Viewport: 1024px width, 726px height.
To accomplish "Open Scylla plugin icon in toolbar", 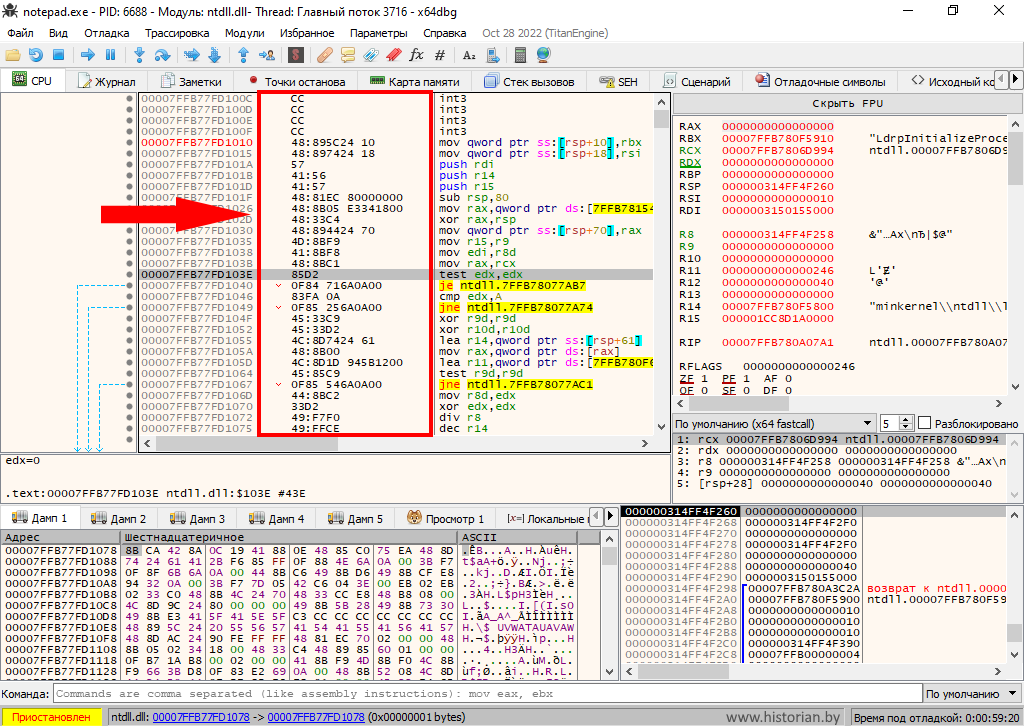I will coord(297,54).
